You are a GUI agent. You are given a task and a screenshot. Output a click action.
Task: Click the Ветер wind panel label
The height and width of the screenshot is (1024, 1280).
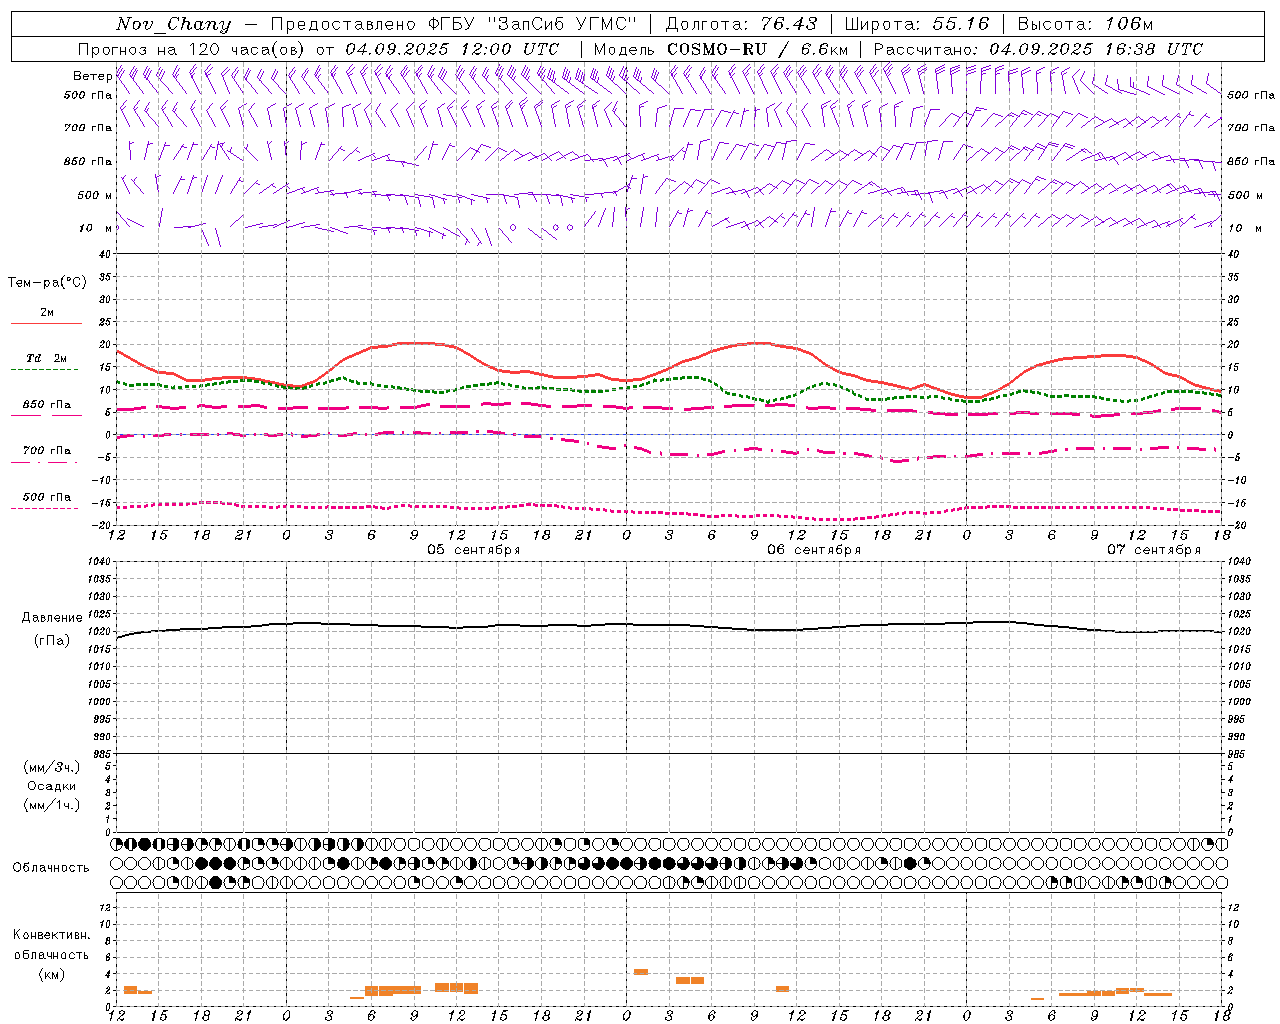[92, 76]
